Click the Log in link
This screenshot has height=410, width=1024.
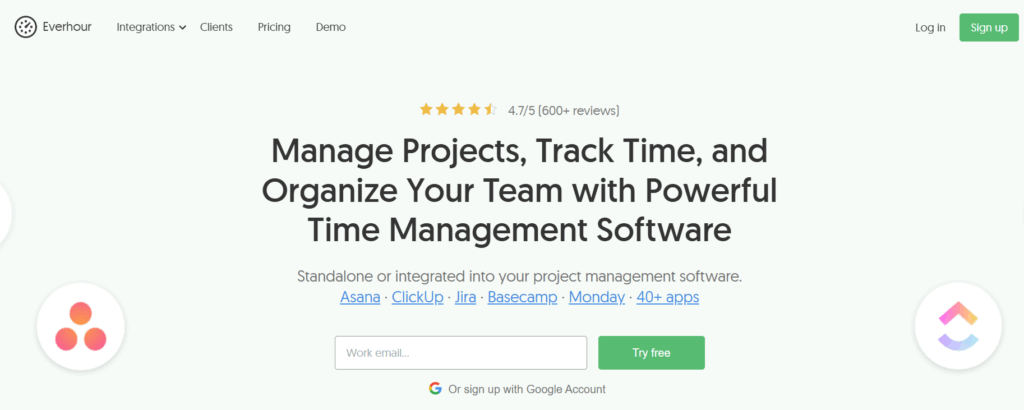click(x=930, y=27)
